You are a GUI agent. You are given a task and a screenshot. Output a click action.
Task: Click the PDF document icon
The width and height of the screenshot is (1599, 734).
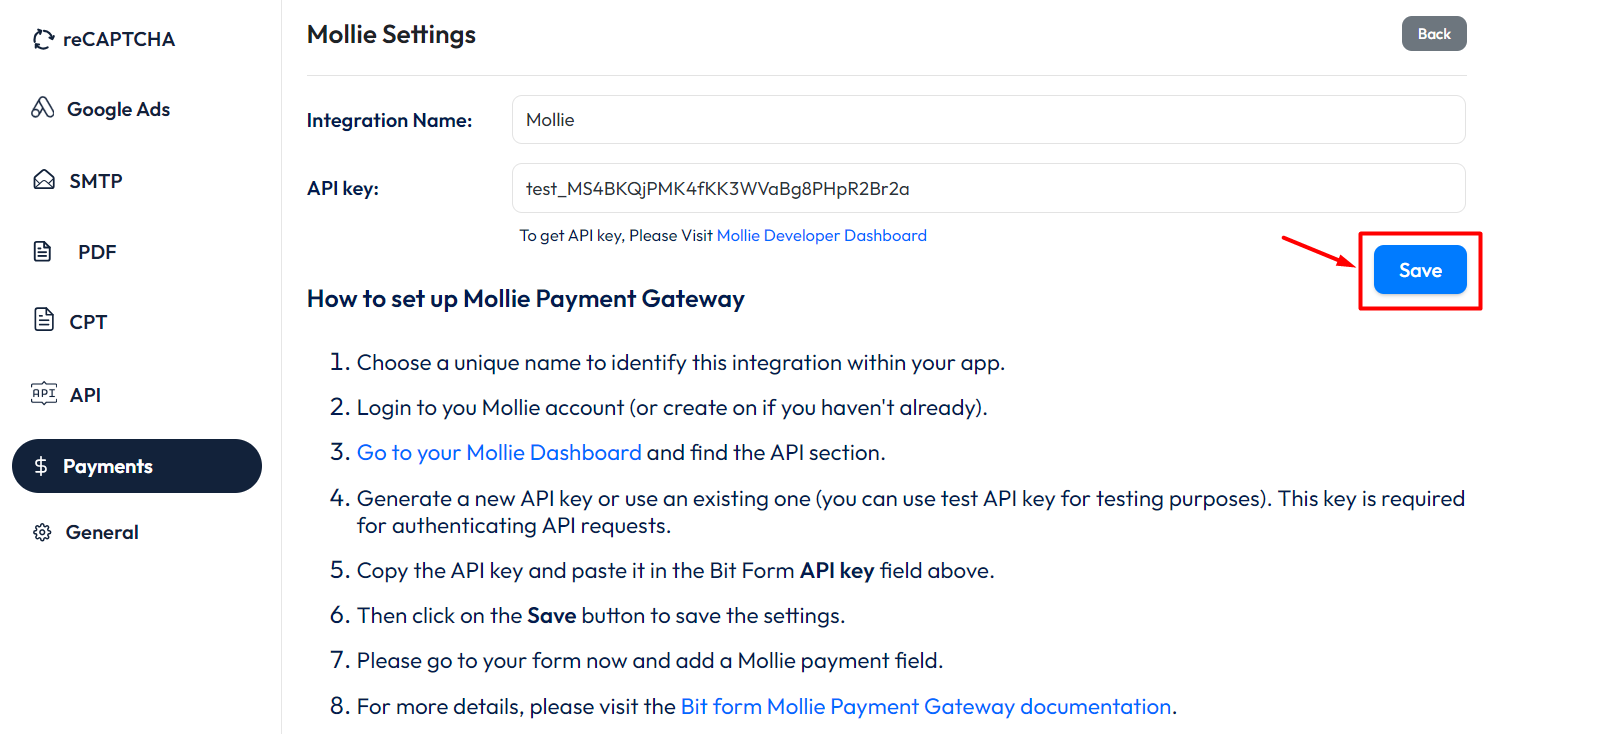[43, 251]
